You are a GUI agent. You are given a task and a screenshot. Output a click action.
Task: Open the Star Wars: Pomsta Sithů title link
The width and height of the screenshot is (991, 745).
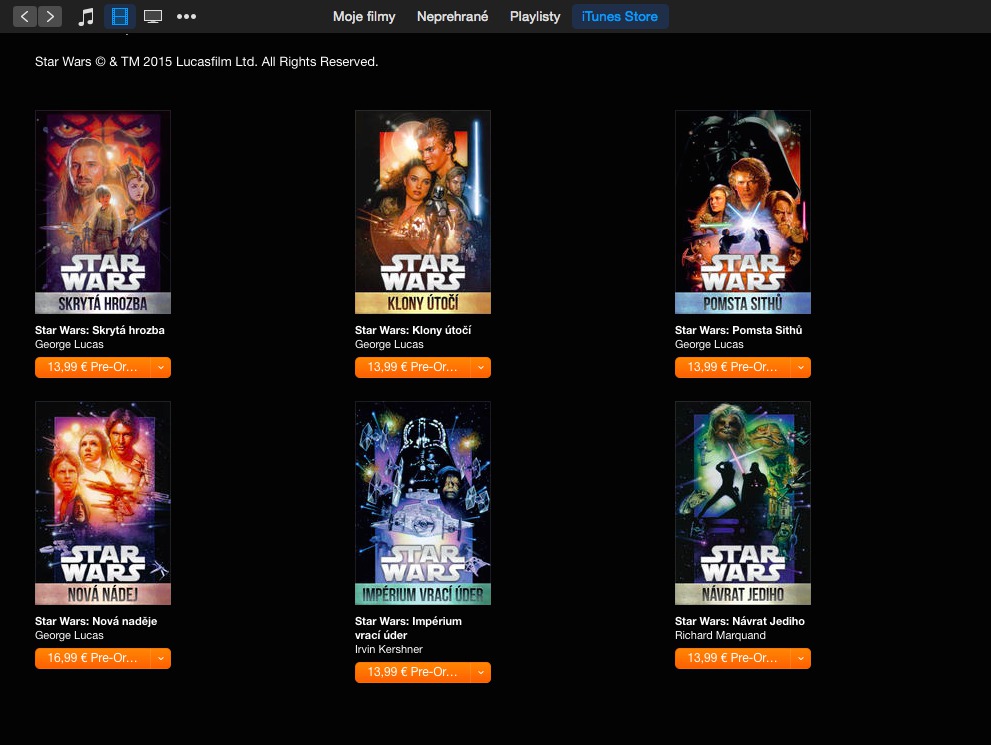click(739, 330)
